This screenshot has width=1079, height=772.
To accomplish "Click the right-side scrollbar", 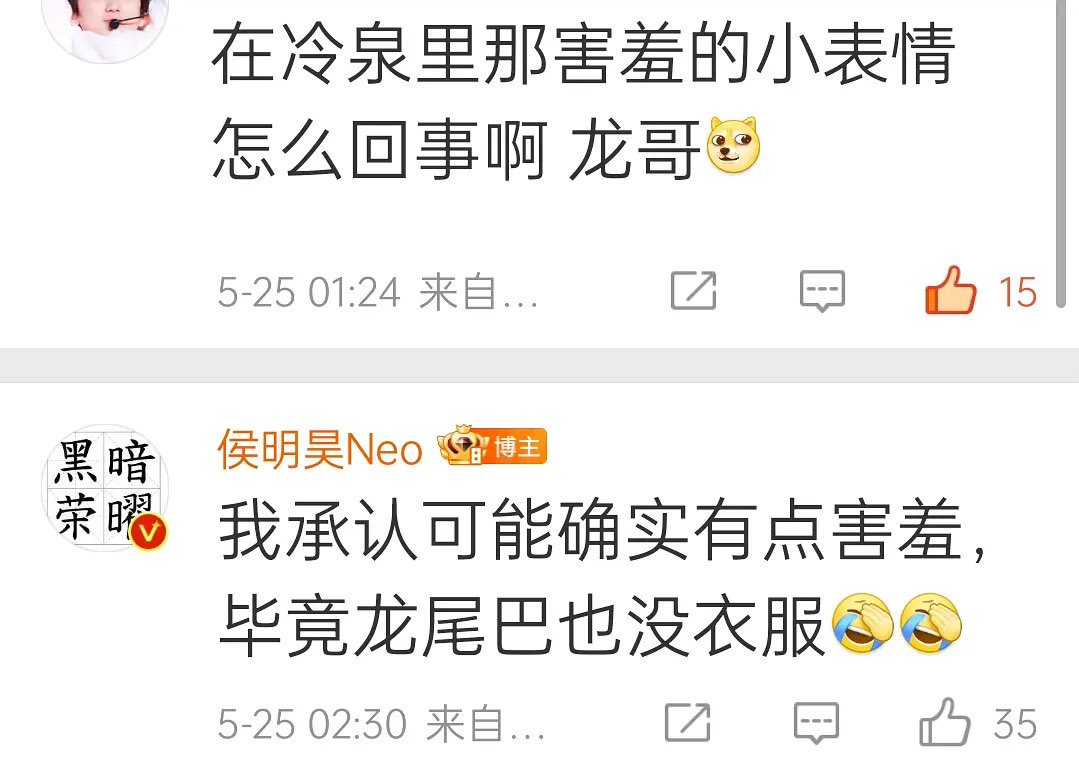I will tap(1060, 153).
